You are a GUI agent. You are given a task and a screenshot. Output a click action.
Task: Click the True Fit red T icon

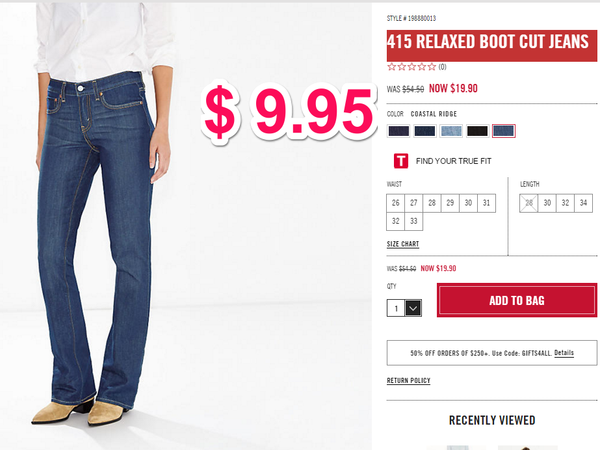pyautogui.click(x=401, y=161)
